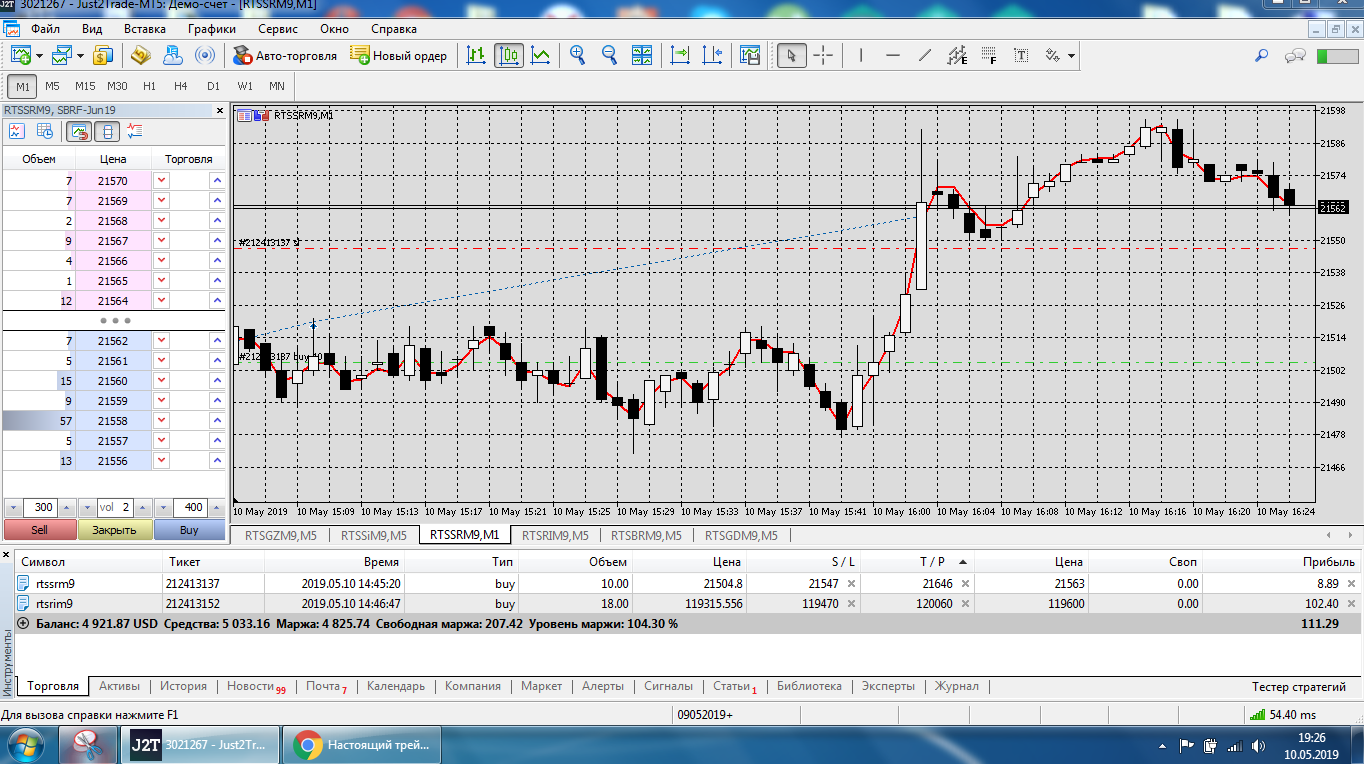Switch chart to line chart view
This screenshot has height=764, width=1364.
coord(541,55)
